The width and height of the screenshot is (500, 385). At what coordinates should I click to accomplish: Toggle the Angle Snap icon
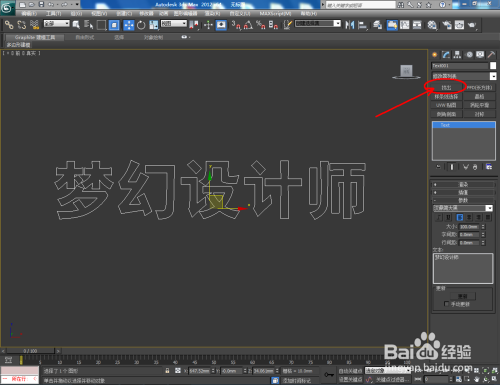pyautogui.click(x=248, y=25)
